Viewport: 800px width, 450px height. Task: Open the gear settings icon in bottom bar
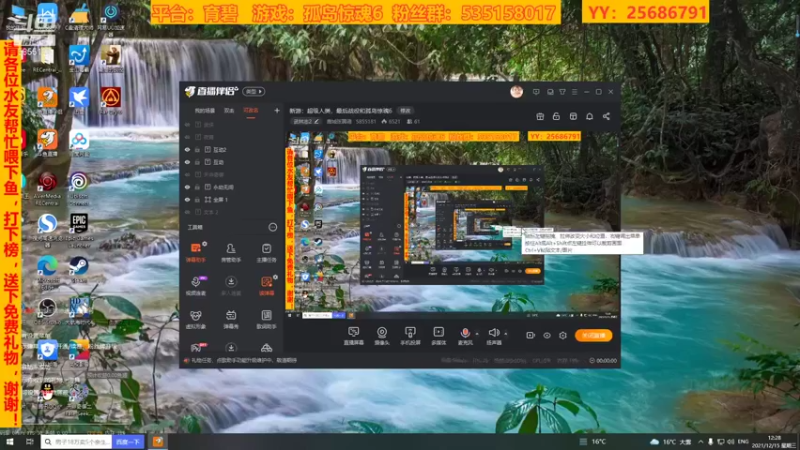(563, 335)
